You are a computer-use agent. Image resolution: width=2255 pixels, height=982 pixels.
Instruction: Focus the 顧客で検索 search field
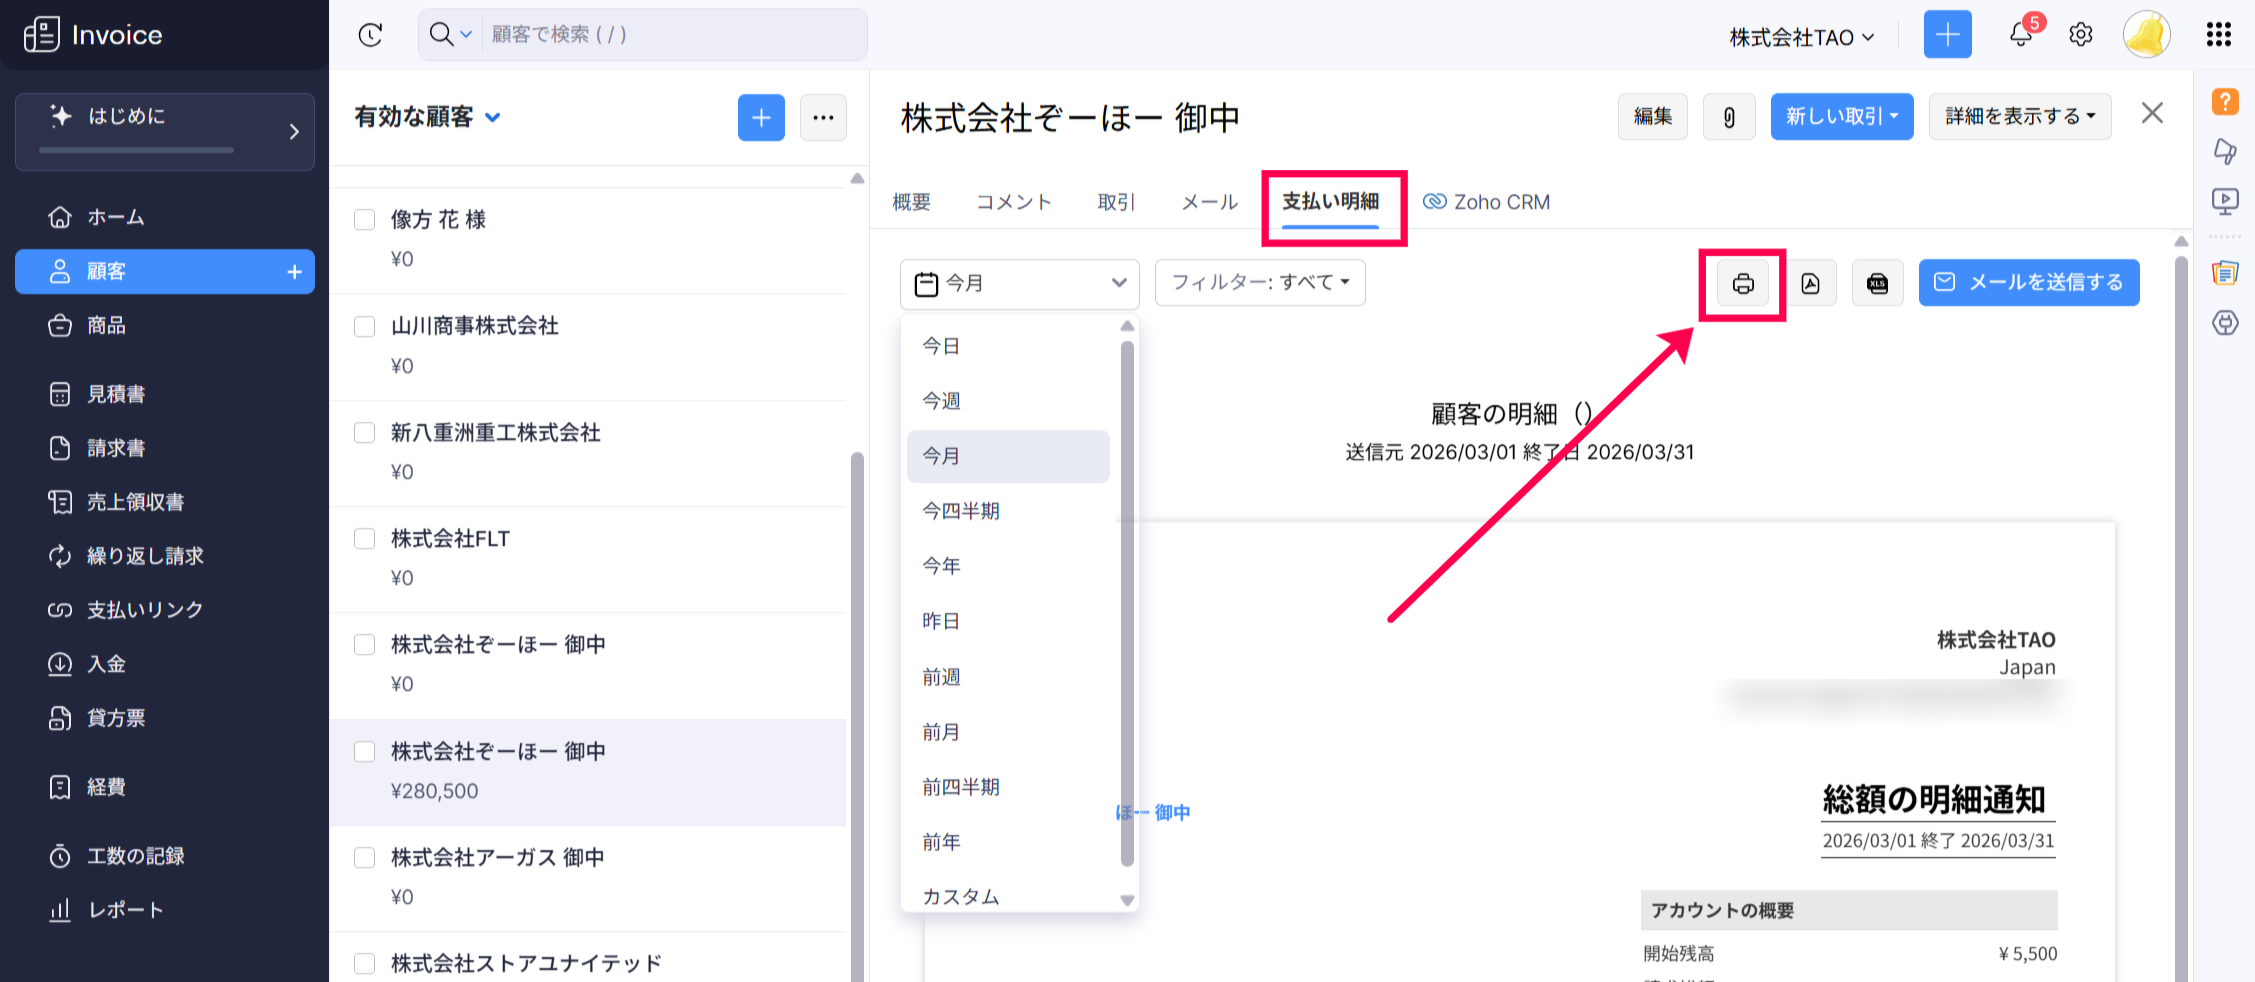click(670, 35)
